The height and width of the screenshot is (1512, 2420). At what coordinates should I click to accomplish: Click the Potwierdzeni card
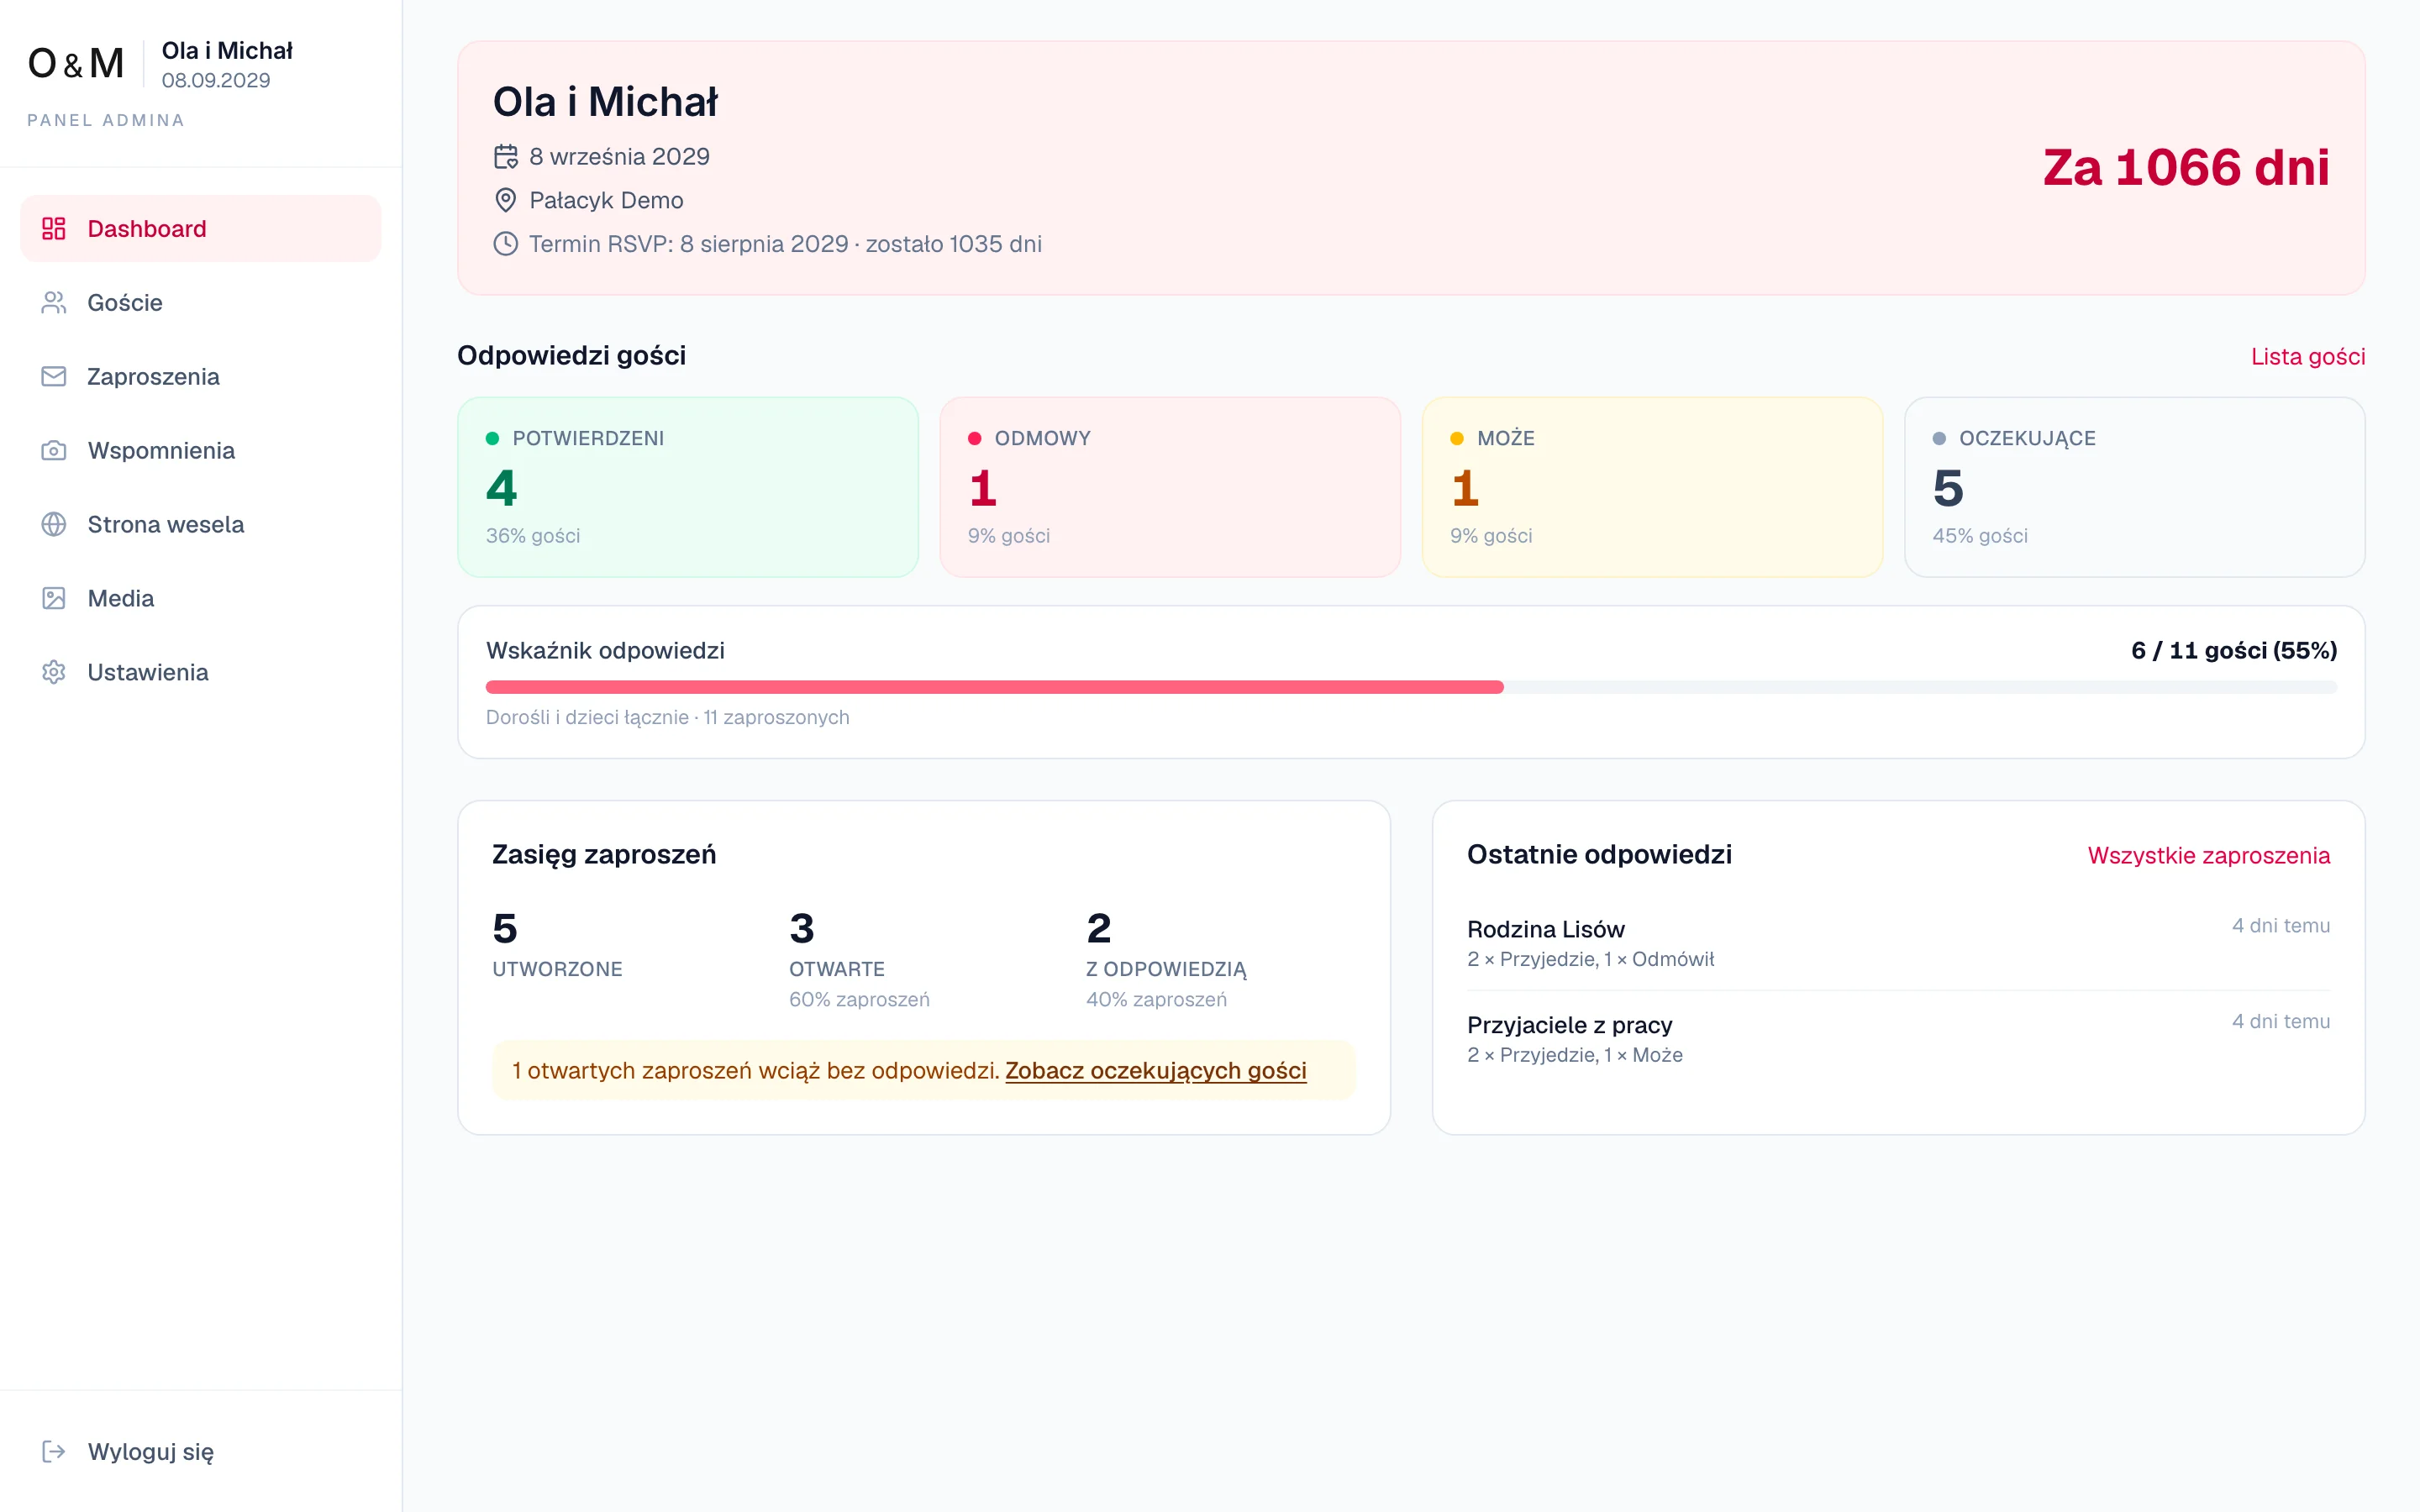(x=688, y=487)
